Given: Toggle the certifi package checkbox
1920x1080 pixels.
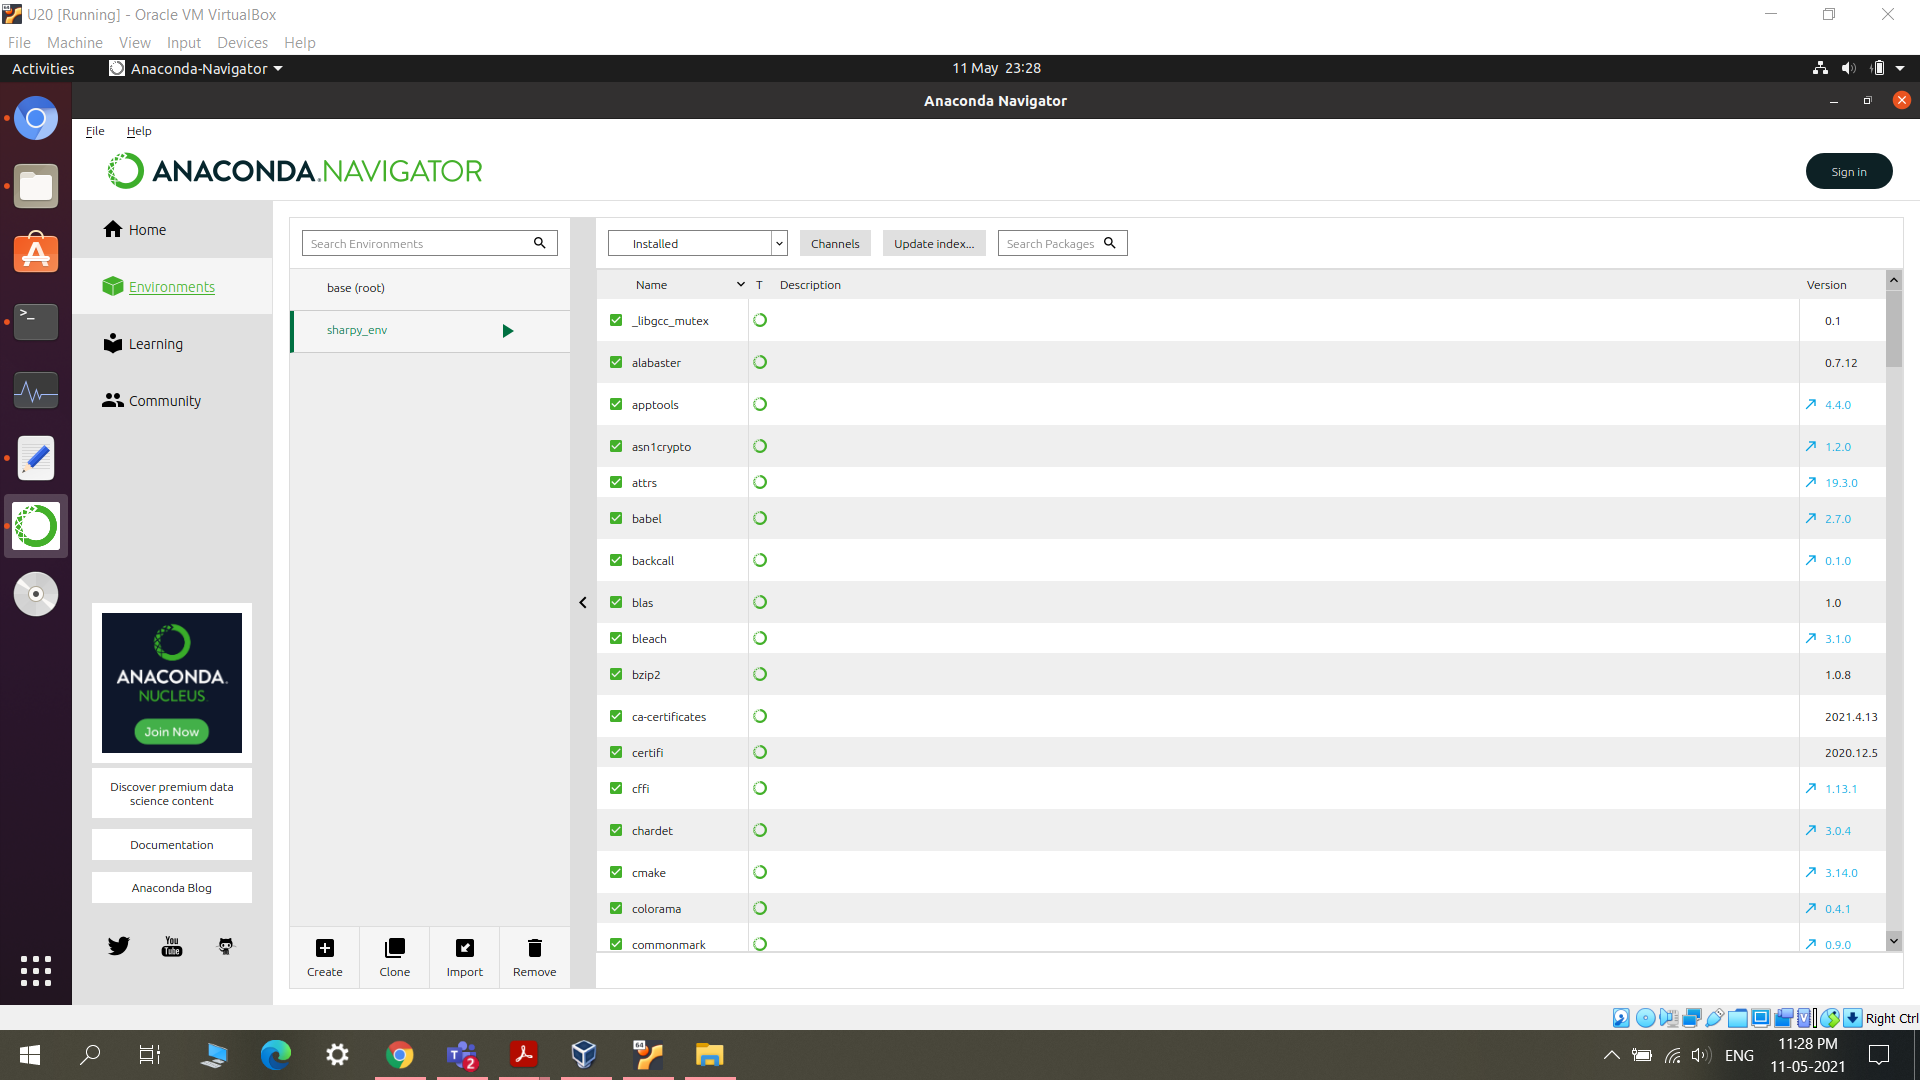Looking at the screenshot, I should point(616,752).
